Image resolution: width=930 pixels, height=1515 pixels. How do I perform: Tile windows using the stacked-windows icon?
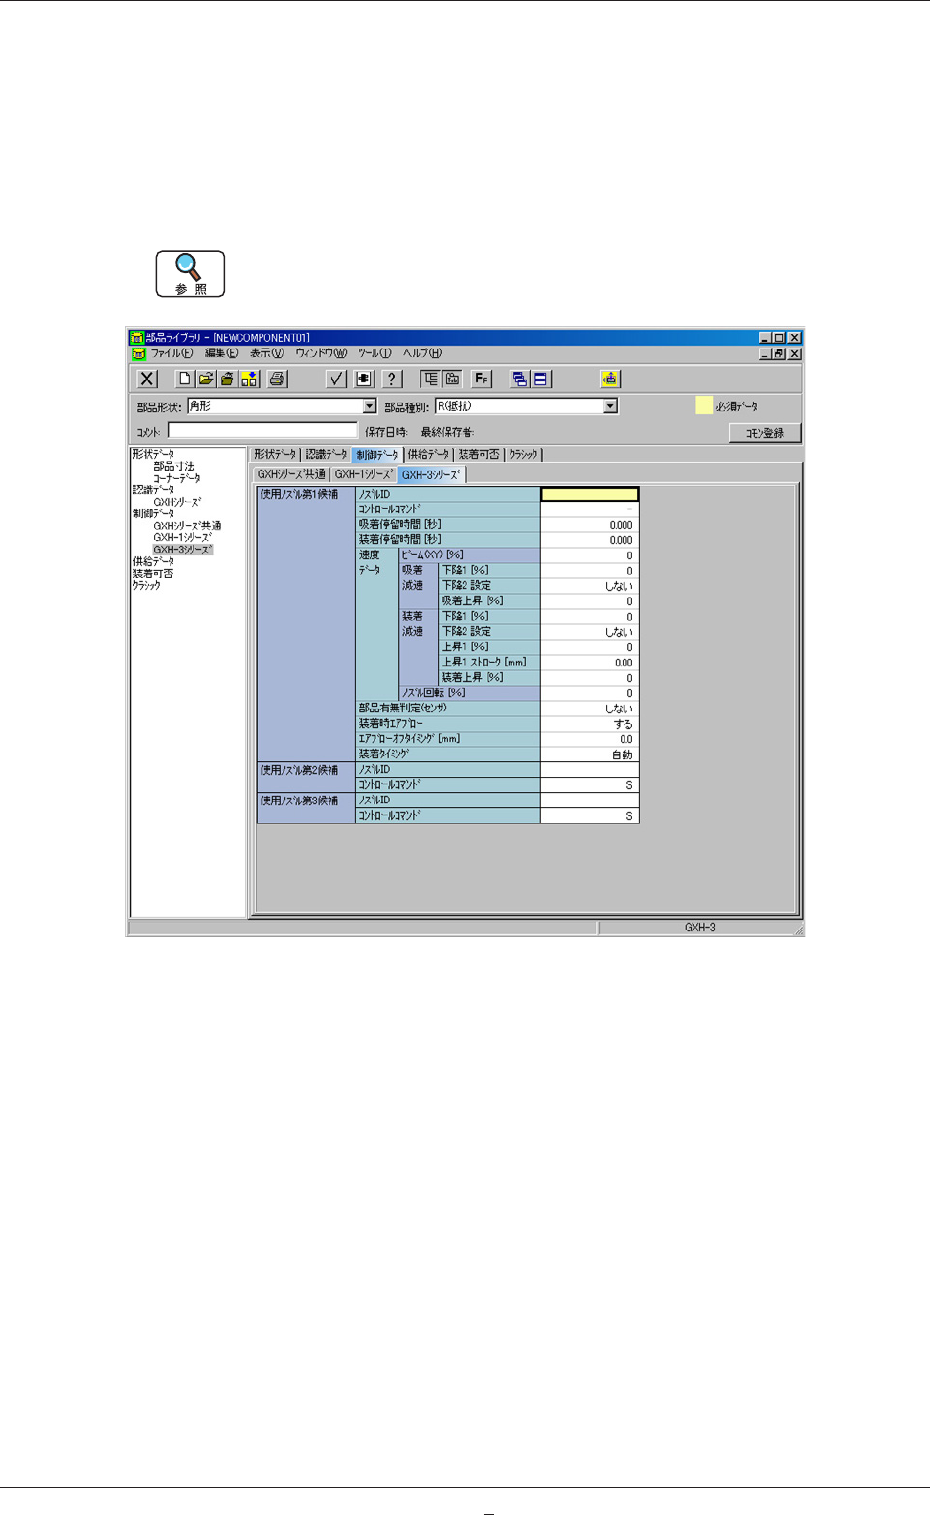click(x=540, y=379)
